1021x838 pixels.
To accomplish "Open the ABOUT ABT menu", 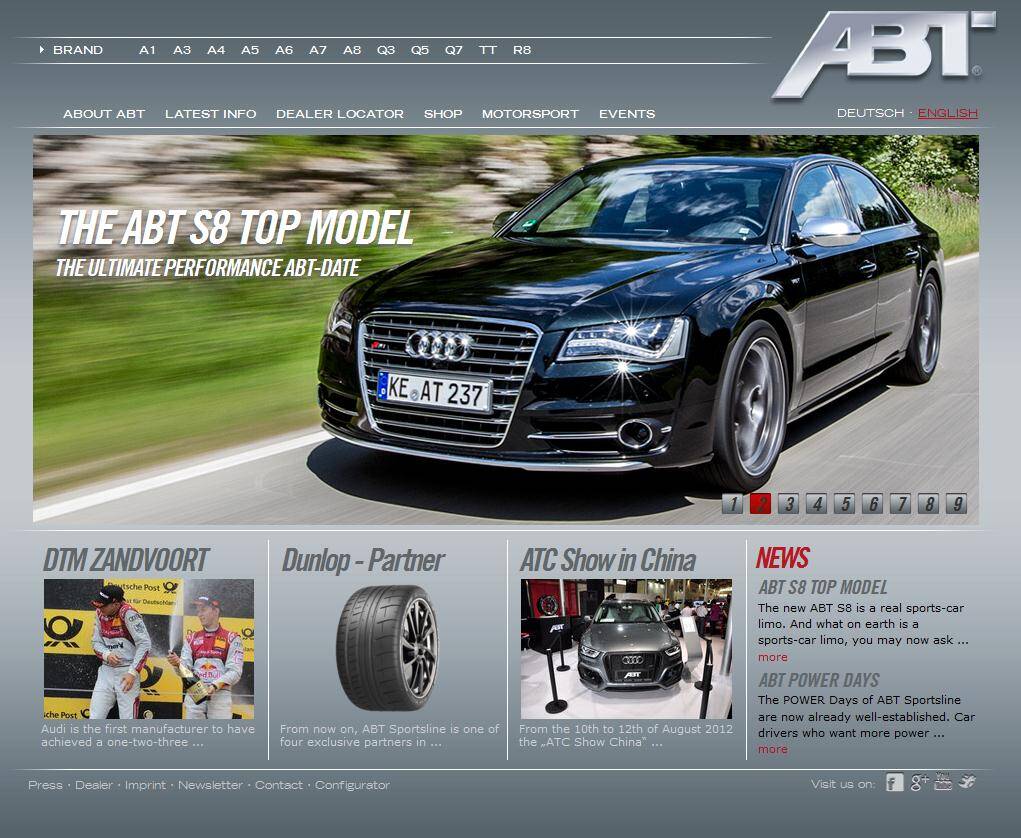I will 104,114.
